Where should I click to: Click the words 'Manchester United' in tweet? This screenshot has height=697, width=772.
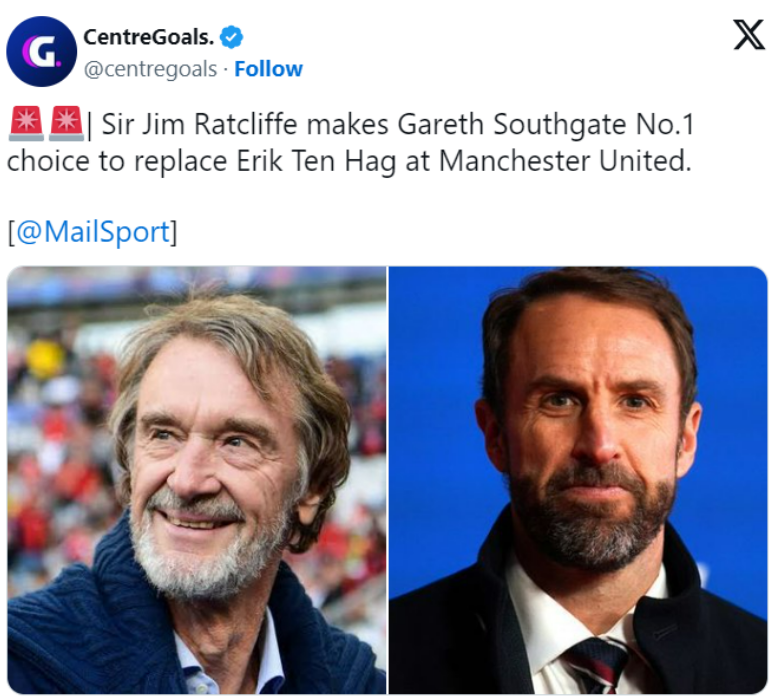click(564, 162)
